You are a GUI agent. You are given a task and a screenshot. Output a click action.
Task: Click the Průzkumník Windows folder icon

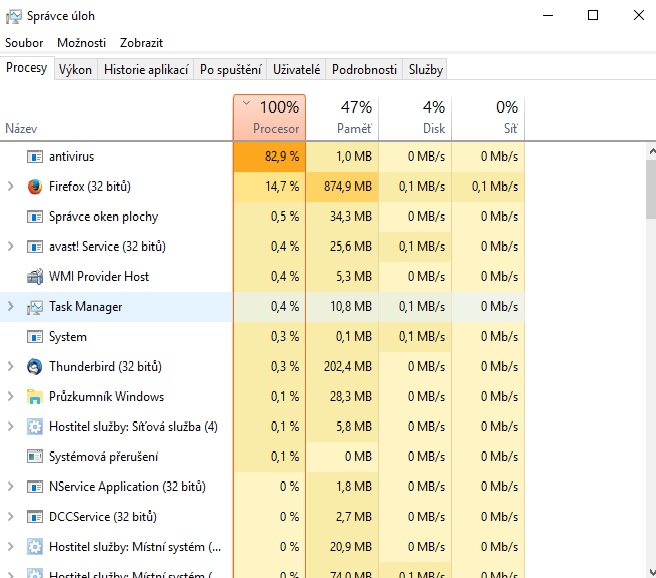(x=35, y=397)
